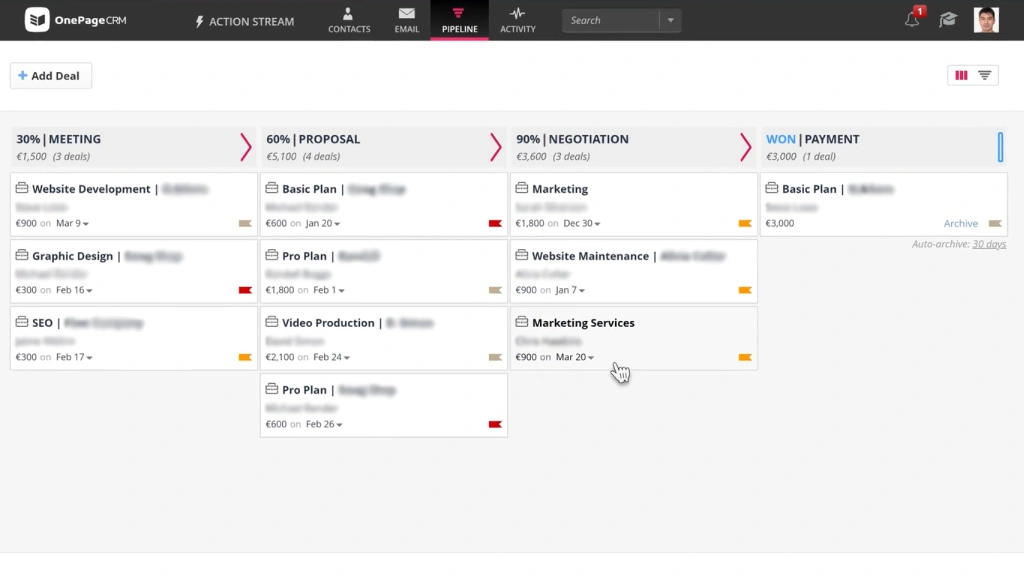1024x576 pixels.
Task: Change the 30 days auto-archive setting
Action: (989, 244)
